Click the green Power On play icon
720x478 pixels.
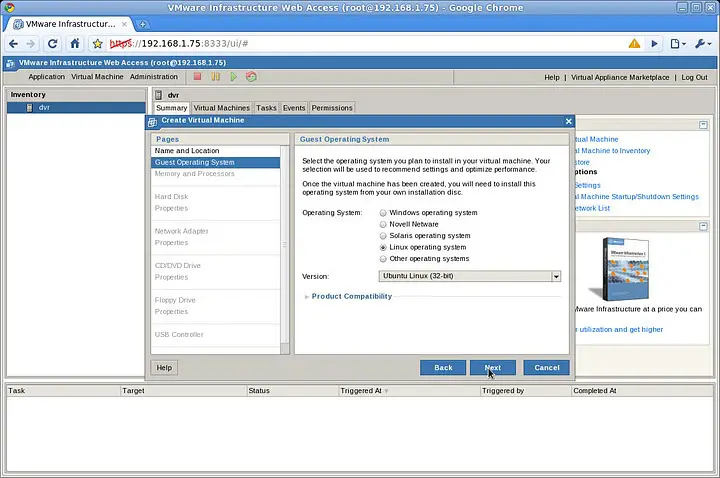(x=234, y=77)
